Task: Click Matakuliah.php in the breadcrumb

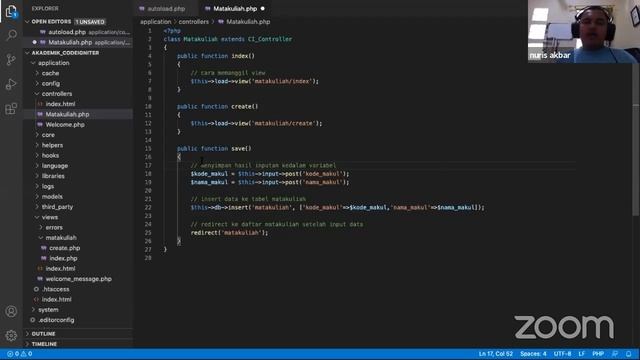Action: pos(248,22)
